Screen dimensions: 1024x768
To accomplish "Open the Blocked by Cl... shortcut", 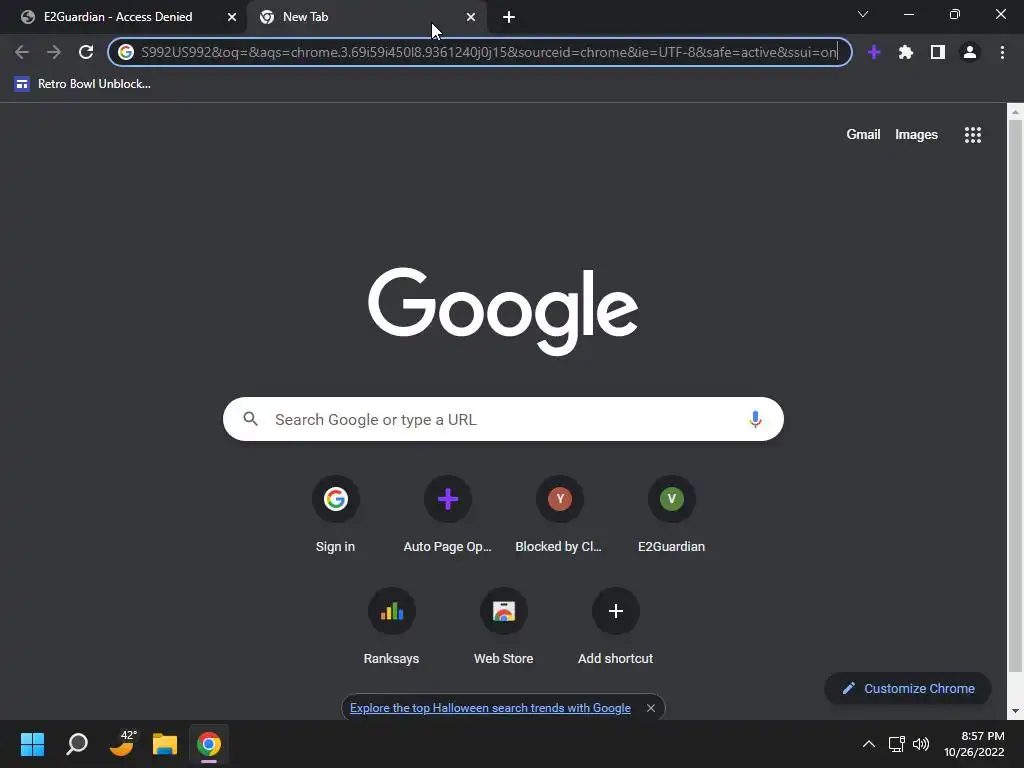I will pyautogui.click(x=559, y=515).
